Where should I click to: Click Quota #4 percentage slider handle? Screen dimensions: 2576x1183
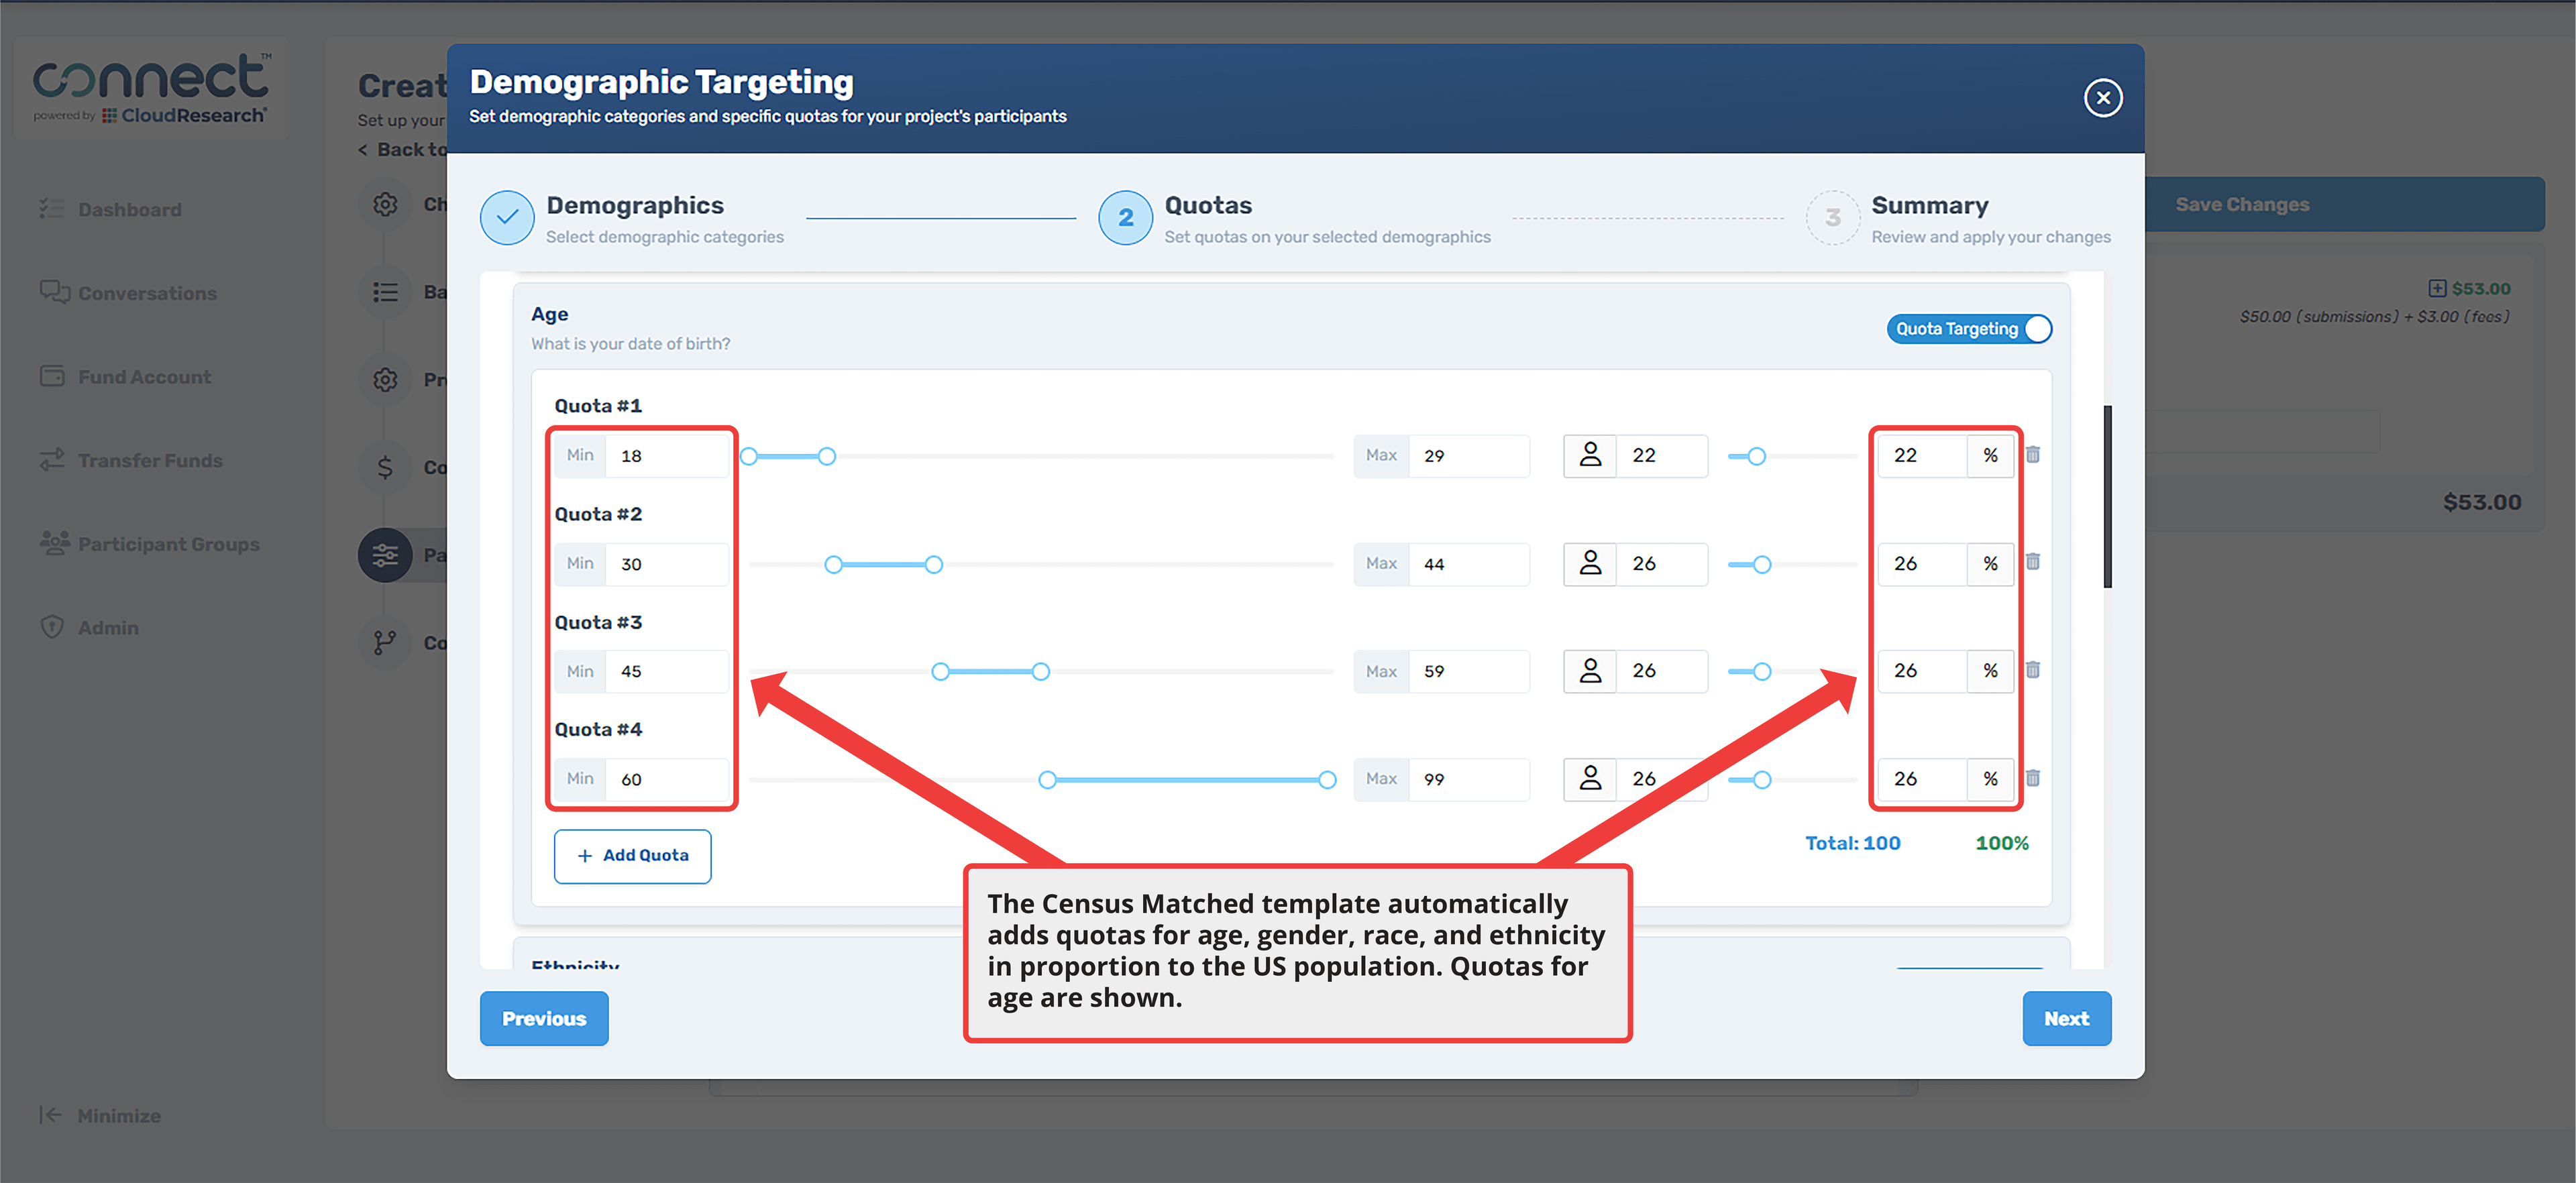tap(1763, 780)
